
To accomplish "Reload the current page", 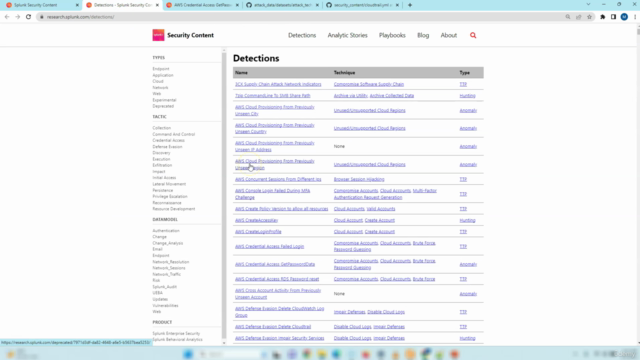I will click(28, 17).
